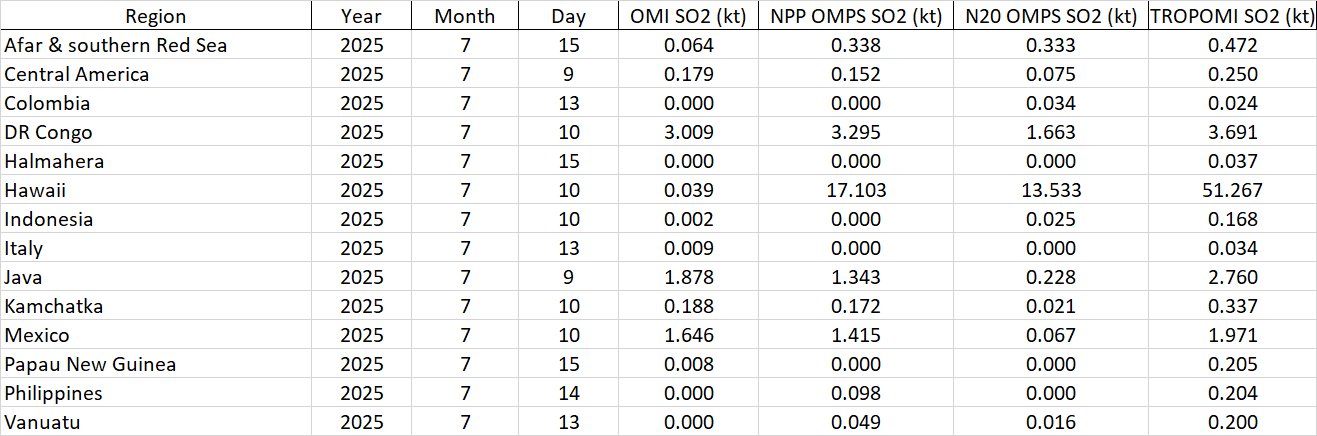Click the OMI SO2 (kt) header

tap(686, 16)
